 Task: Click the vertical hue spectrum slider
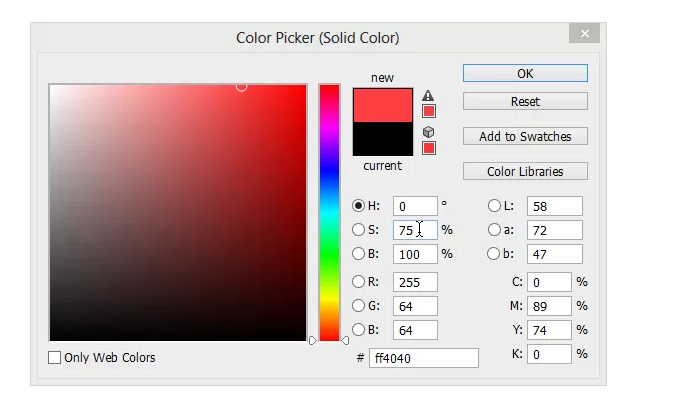(329, 212)
